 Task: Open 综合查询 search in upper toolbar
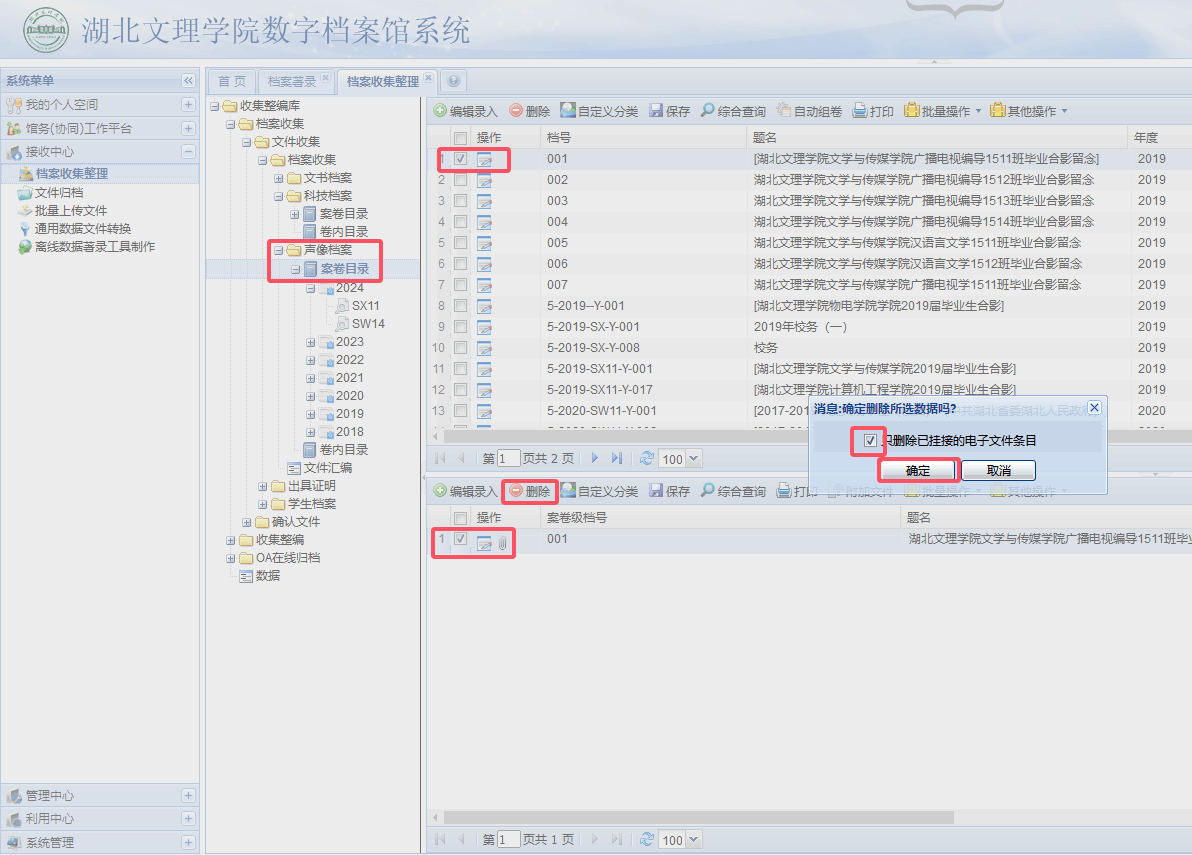(x=733, y=111)
